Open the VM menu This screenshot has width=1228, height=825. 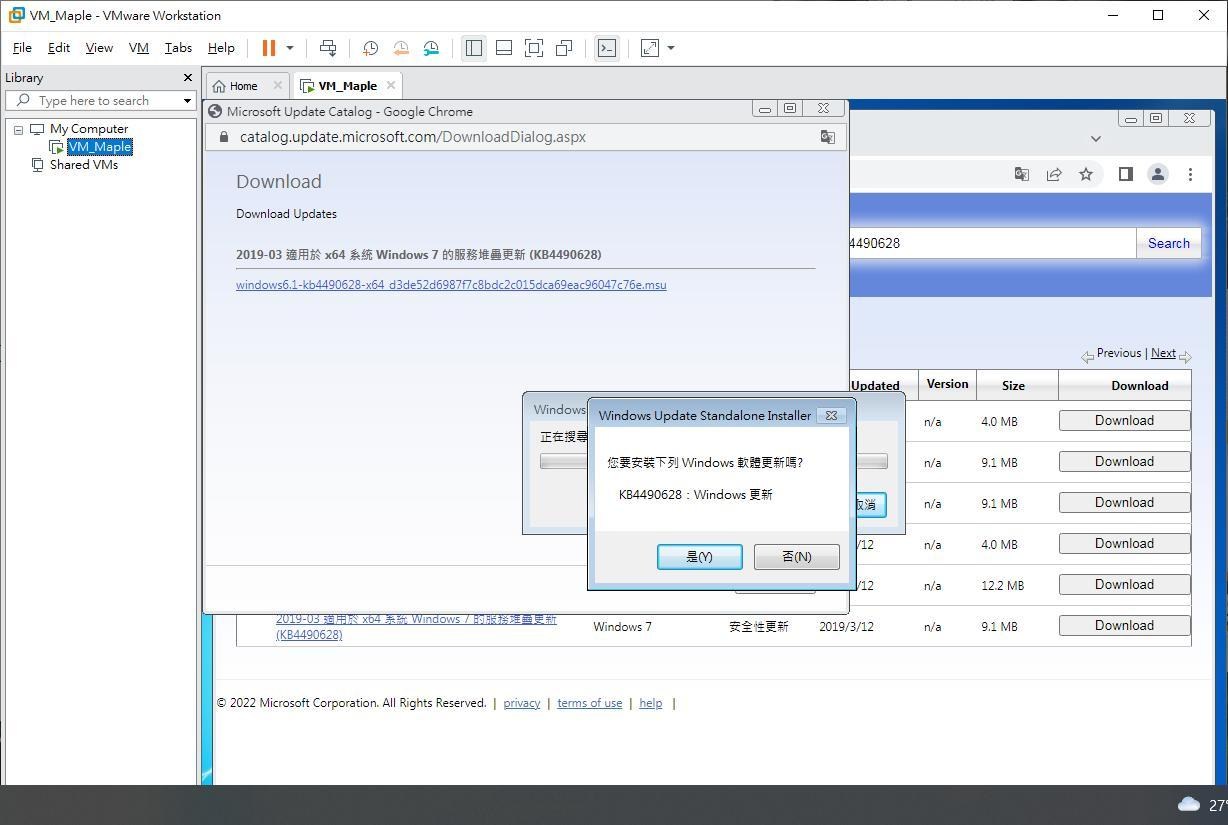[x=138, y=47]
